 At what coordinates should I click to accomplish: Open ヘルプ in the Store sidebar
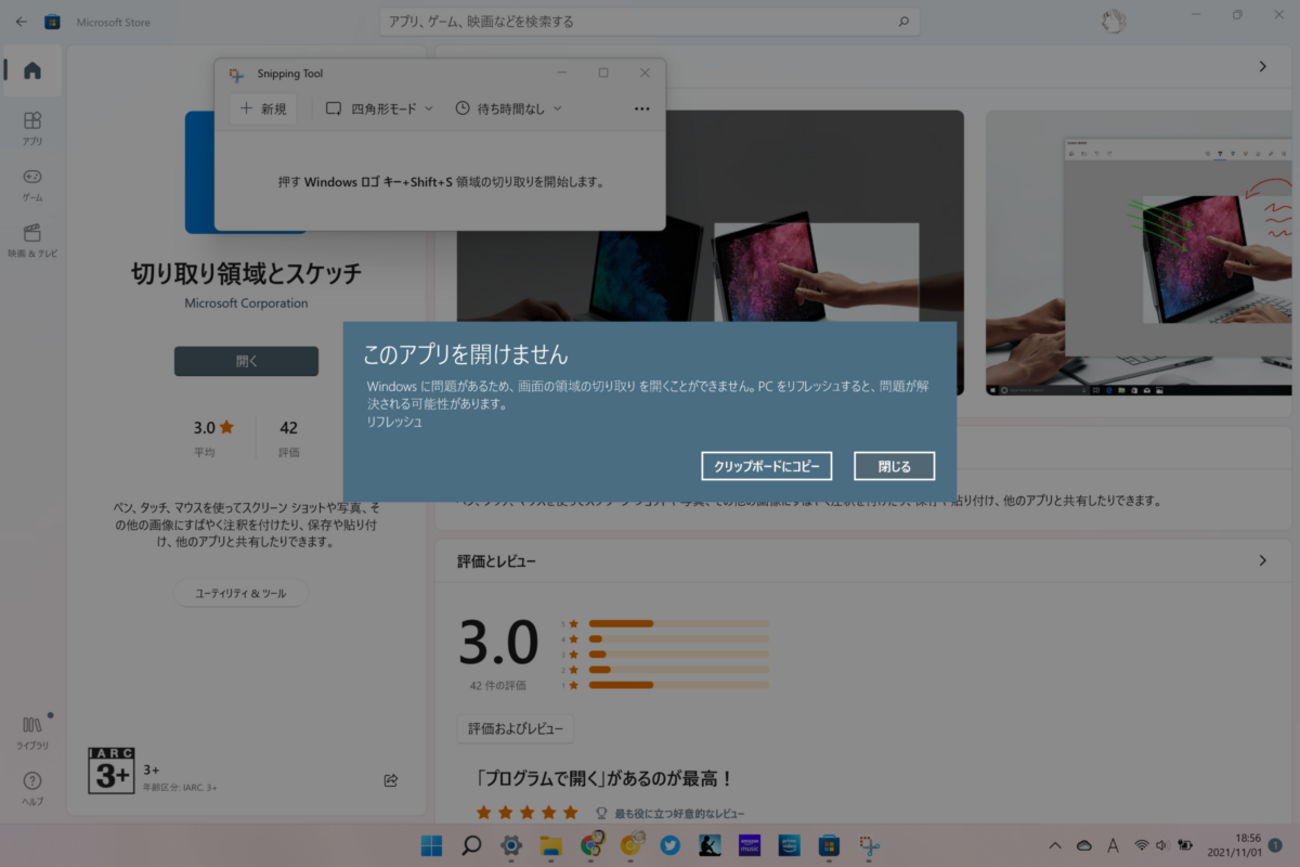point(32,788)
